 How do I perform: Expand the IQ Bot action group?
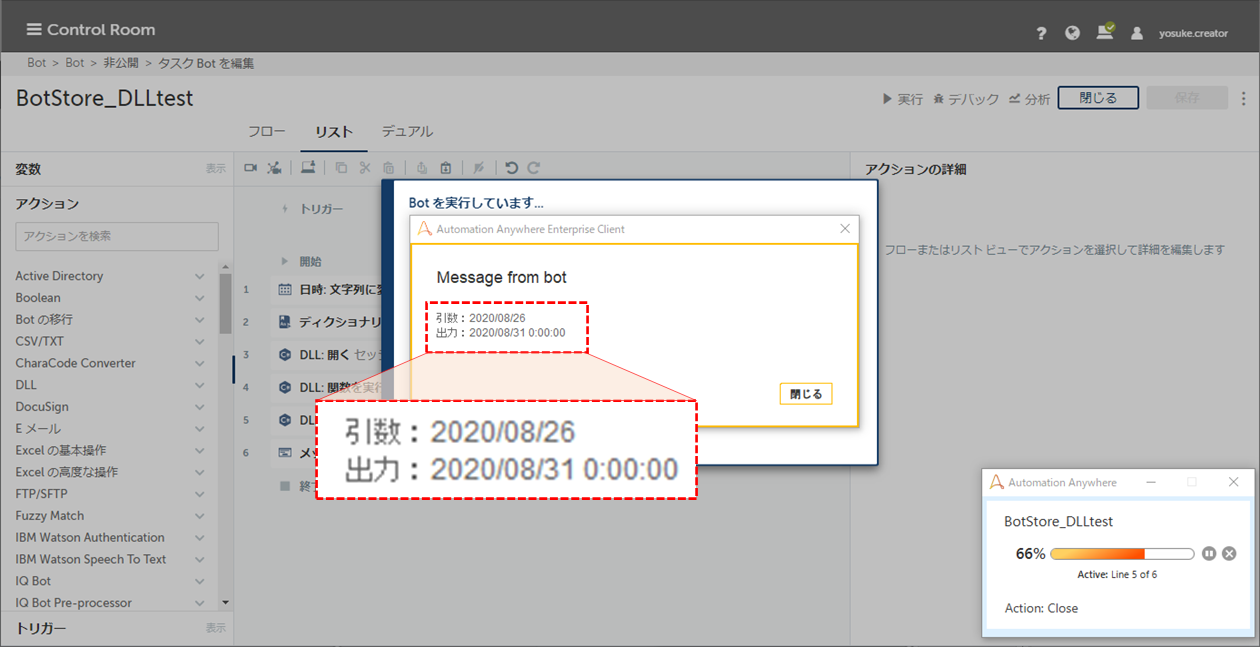[200, 581]
